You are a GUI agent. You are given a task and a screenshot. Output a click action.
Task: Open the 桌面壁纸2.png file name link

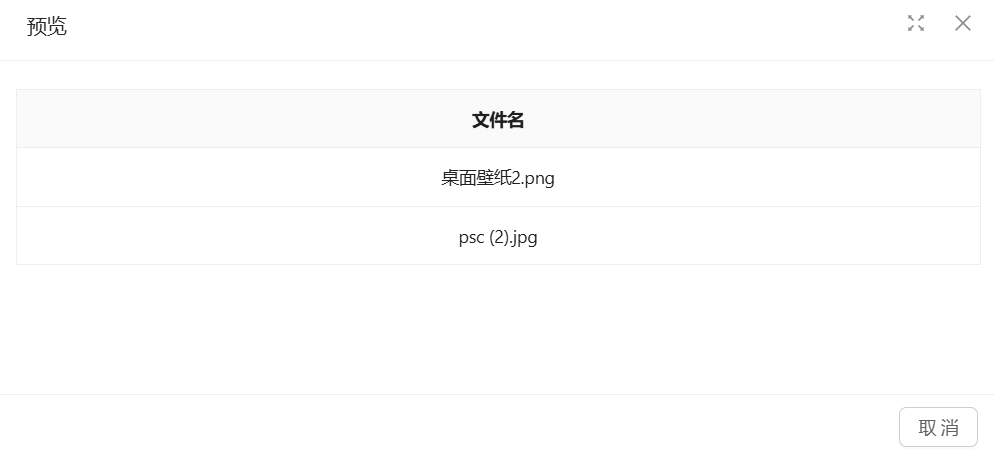(x=498, y=178)
